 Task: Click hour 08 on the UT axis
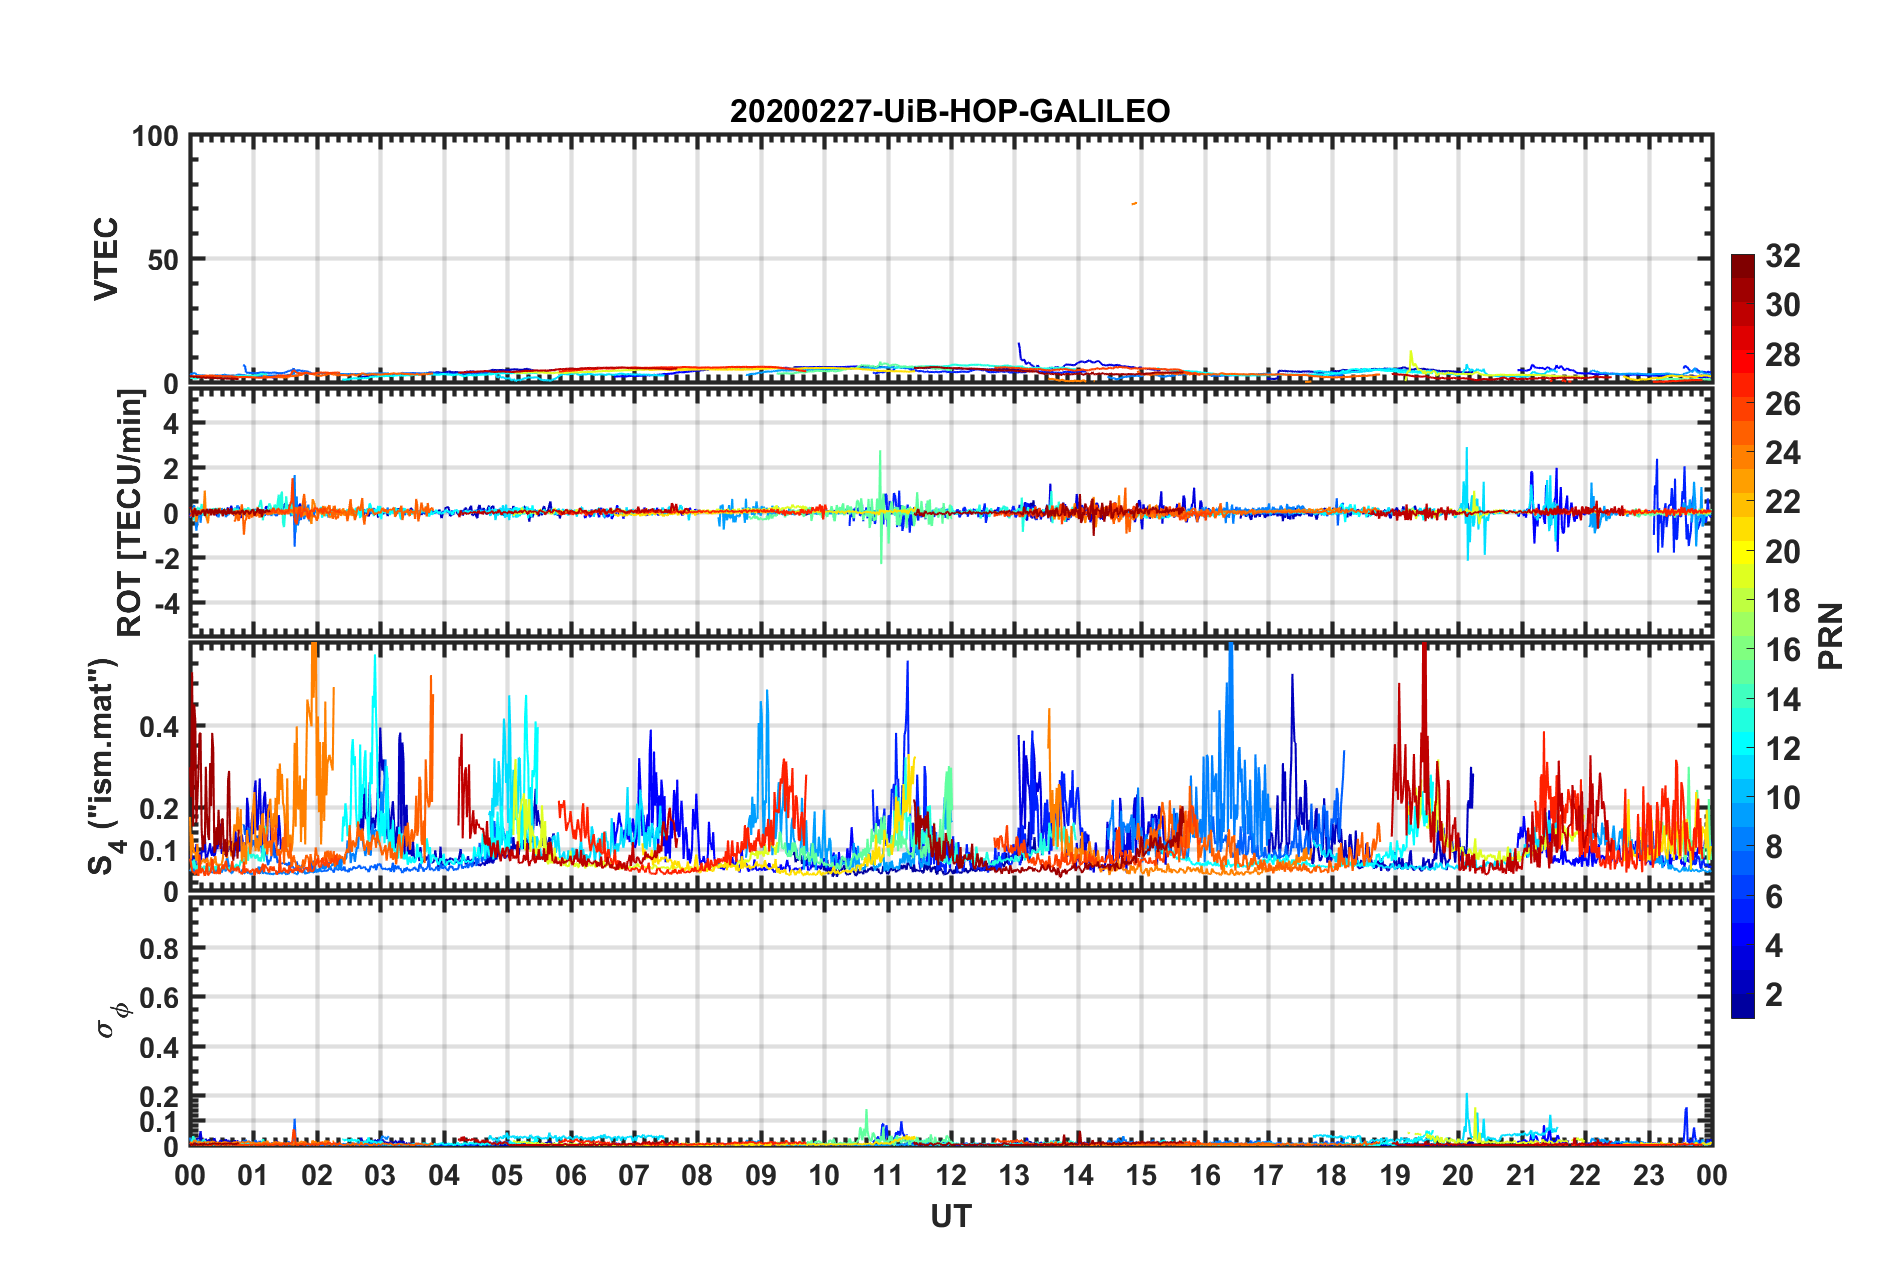(697, 1175)
